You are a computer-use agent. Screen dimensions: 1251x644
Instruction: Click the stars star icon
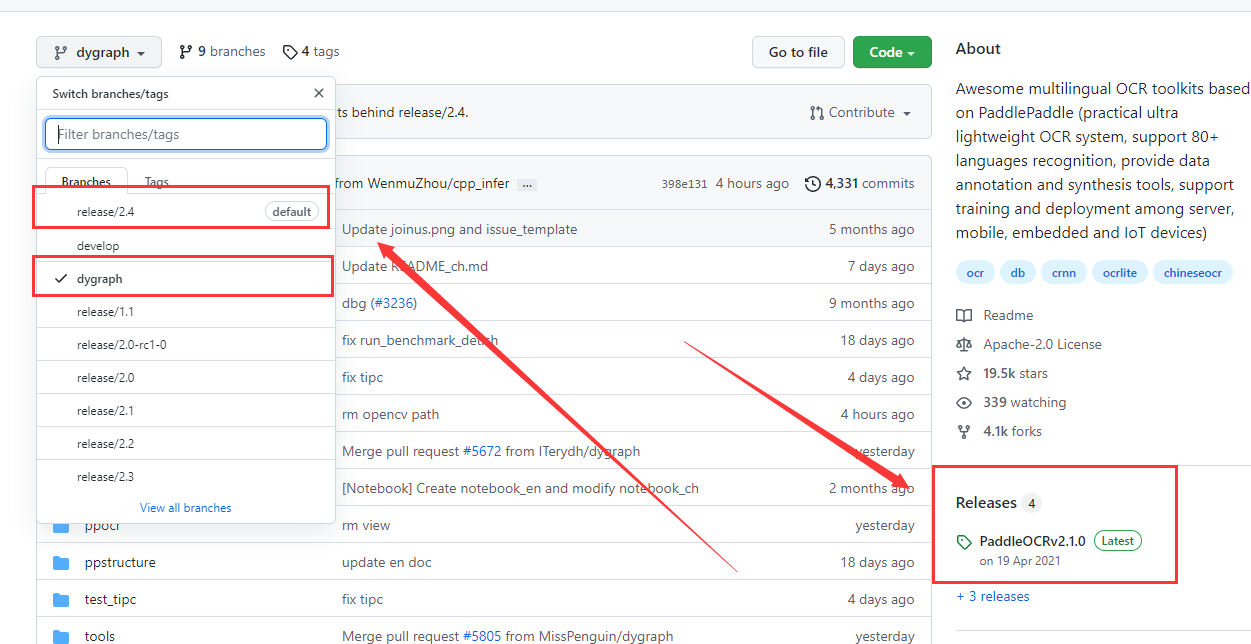tap(964, 373)
